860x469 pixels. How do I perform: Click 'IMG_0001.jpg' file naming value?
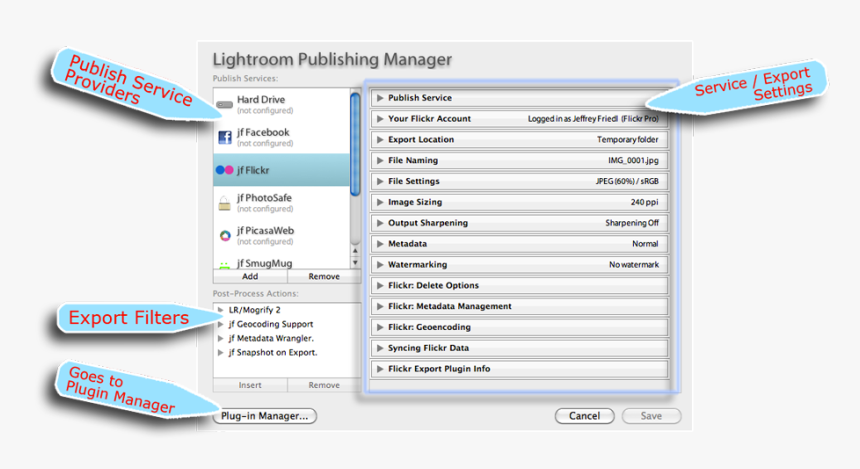tap(633, 160)
